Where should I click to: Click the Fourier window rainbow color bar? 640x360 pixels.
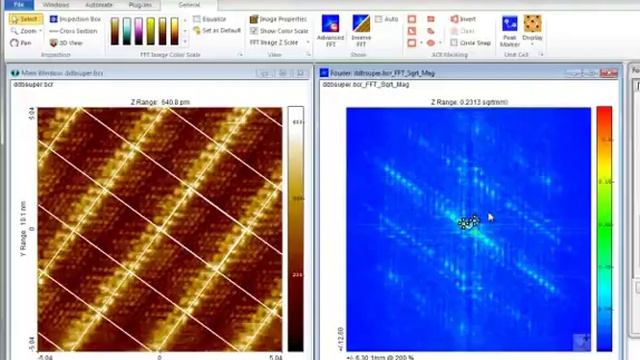click(604, 229)
